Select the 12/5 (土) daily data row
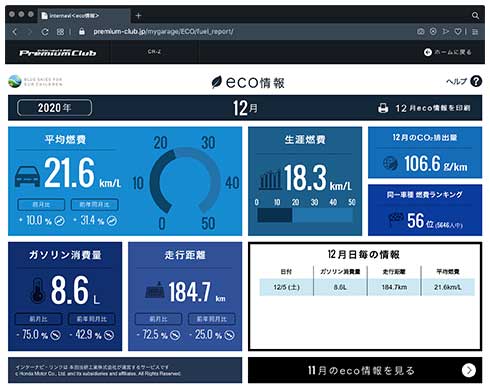Viewport: 490px width, 391px height. coord(367,287)
